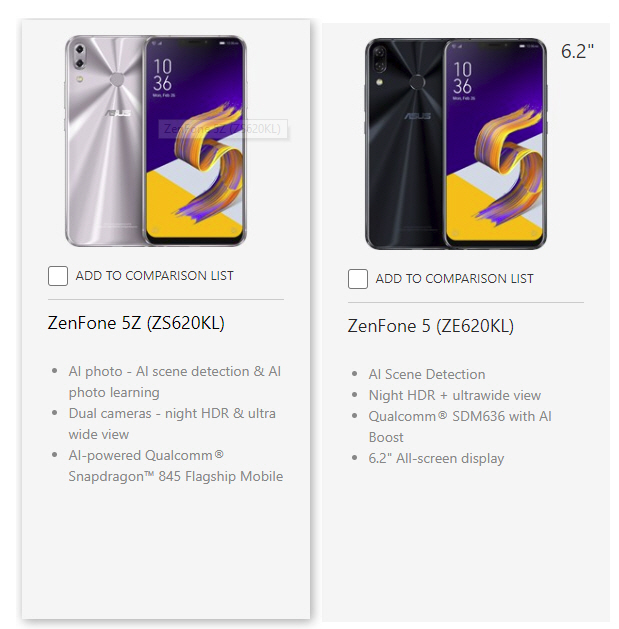Open the ZenFone 5 (ZE620KL) title link
The width and height of the screenshot is (619, 629).
click(x=430, y=326)
